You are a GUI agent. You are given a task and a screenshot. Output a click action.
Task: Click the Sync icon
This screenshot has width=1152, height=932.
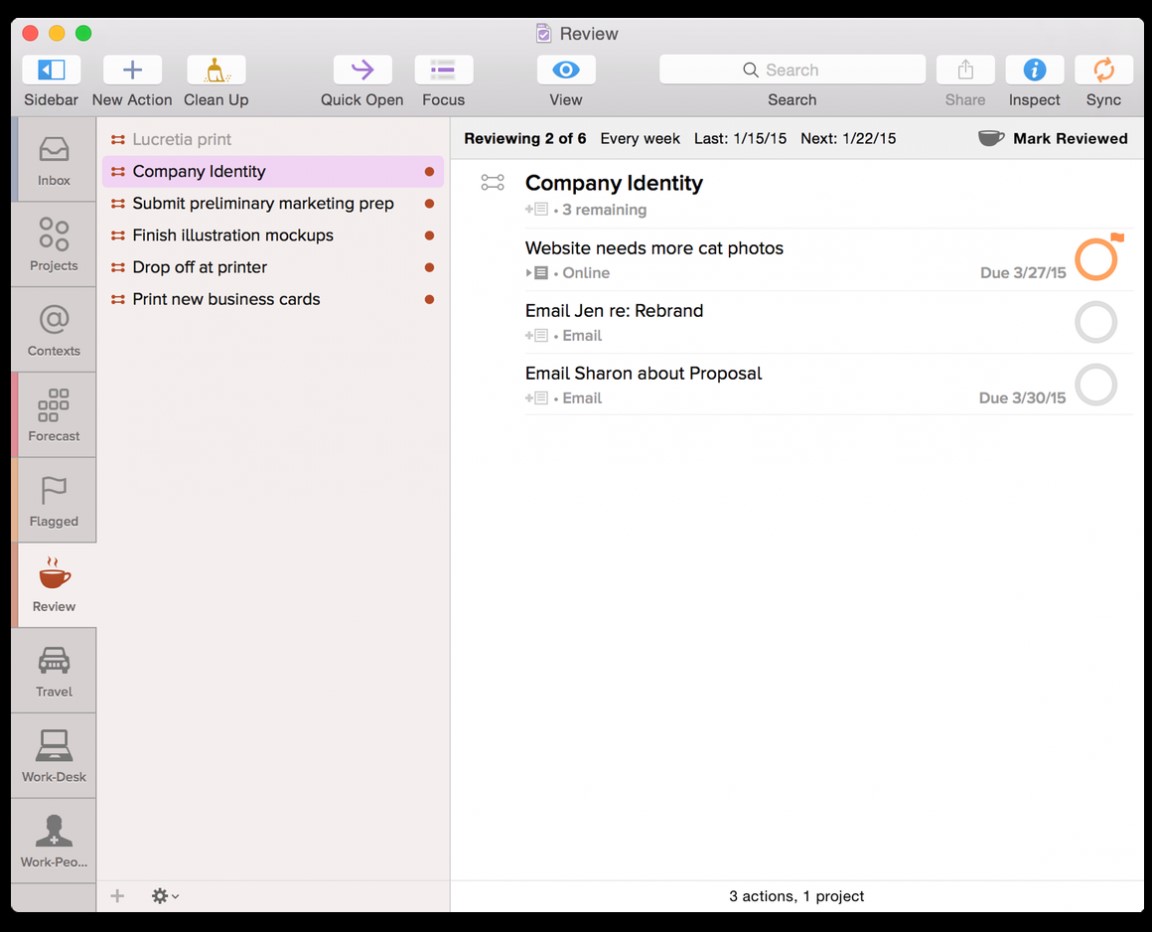pos(1103,69)
